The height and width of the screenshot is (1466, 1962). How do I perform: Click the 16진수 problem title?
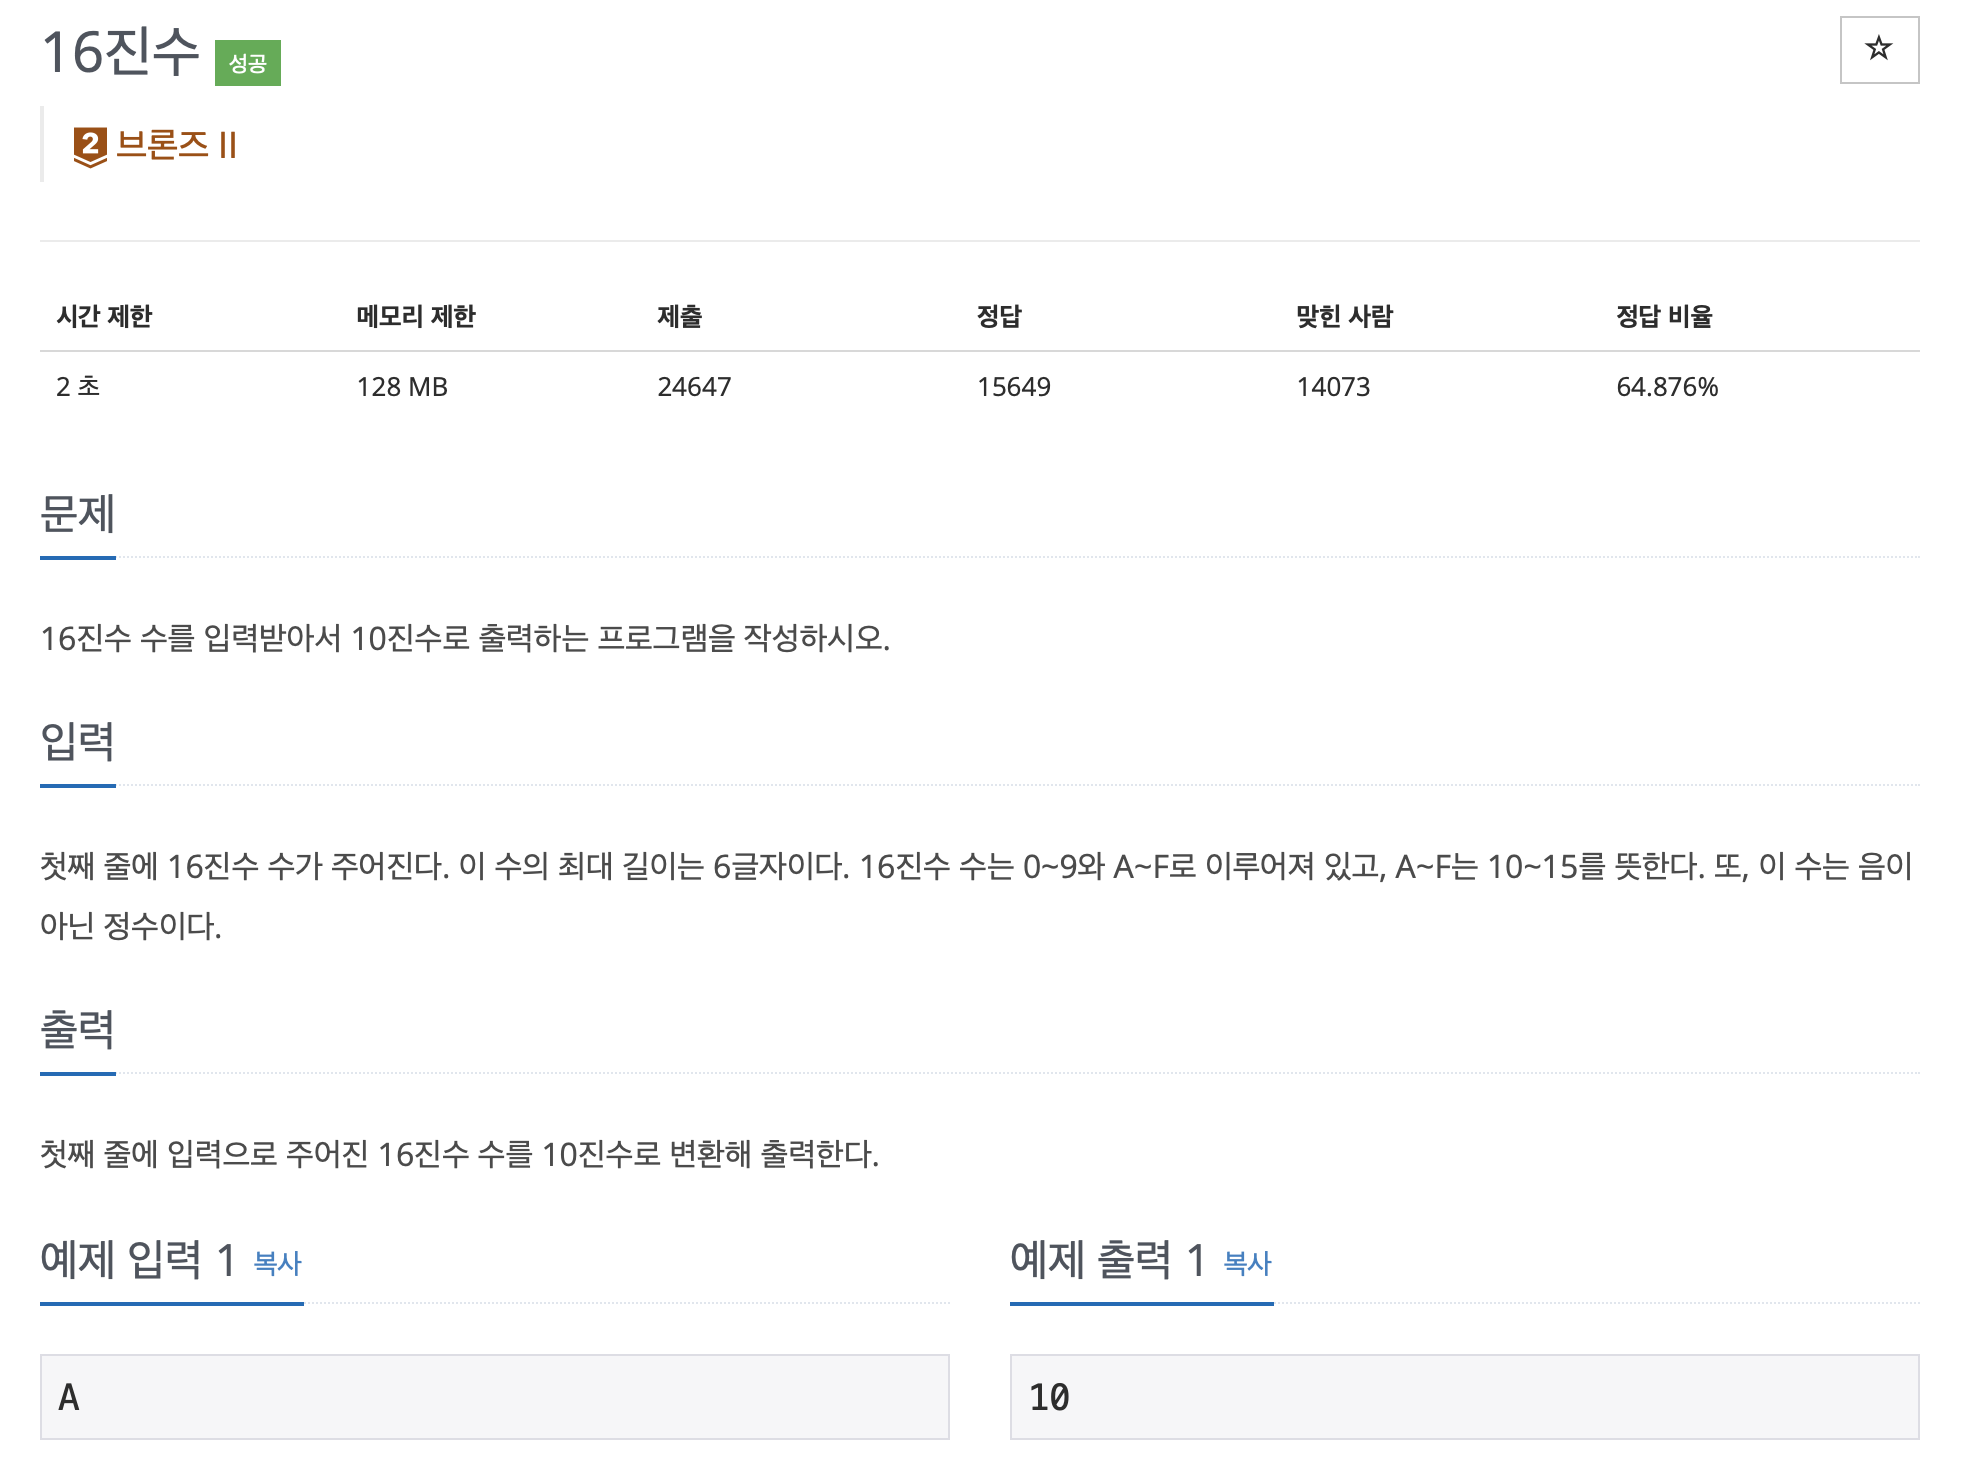coord(120,52)
